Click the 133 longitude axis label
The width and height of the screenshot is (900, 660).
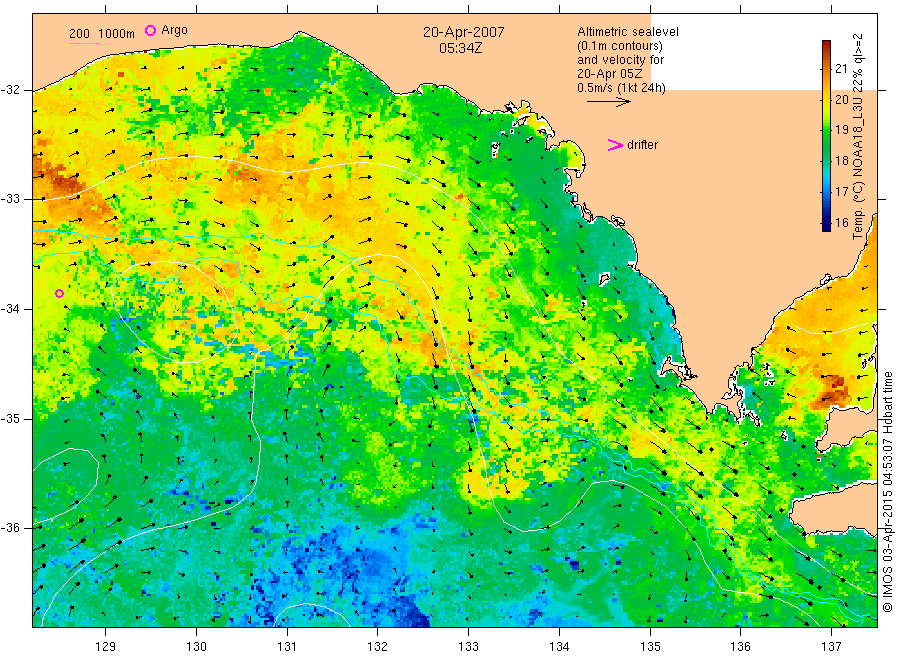click(468, 647)
